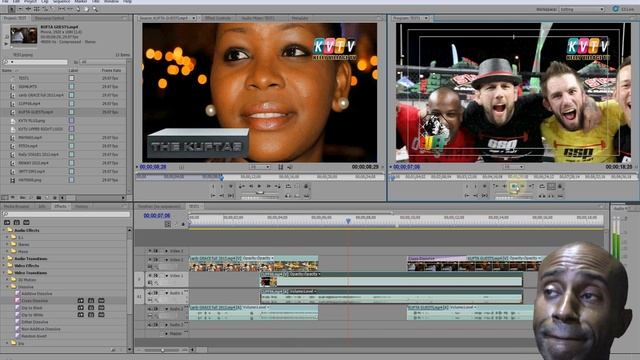This screenshot has width=640, height=360.
Task: Click the first filter icon under the Effects search
Action: tap(7, 222)
